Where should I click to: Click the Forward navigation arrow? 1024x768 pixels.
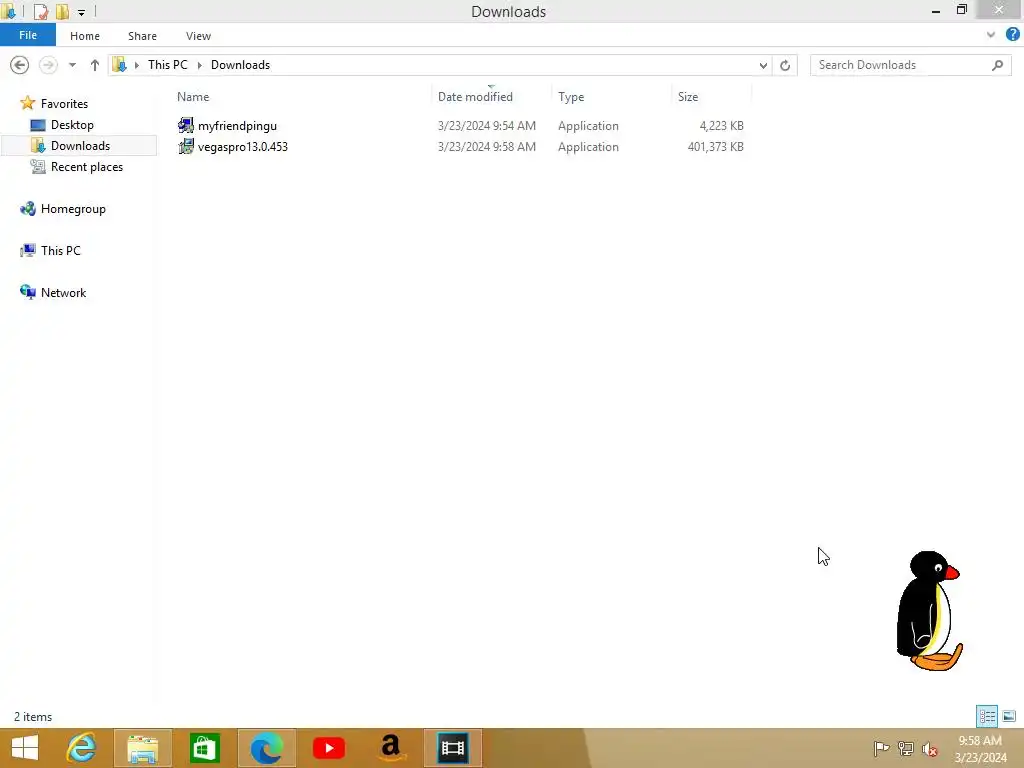tap(48, 65)
